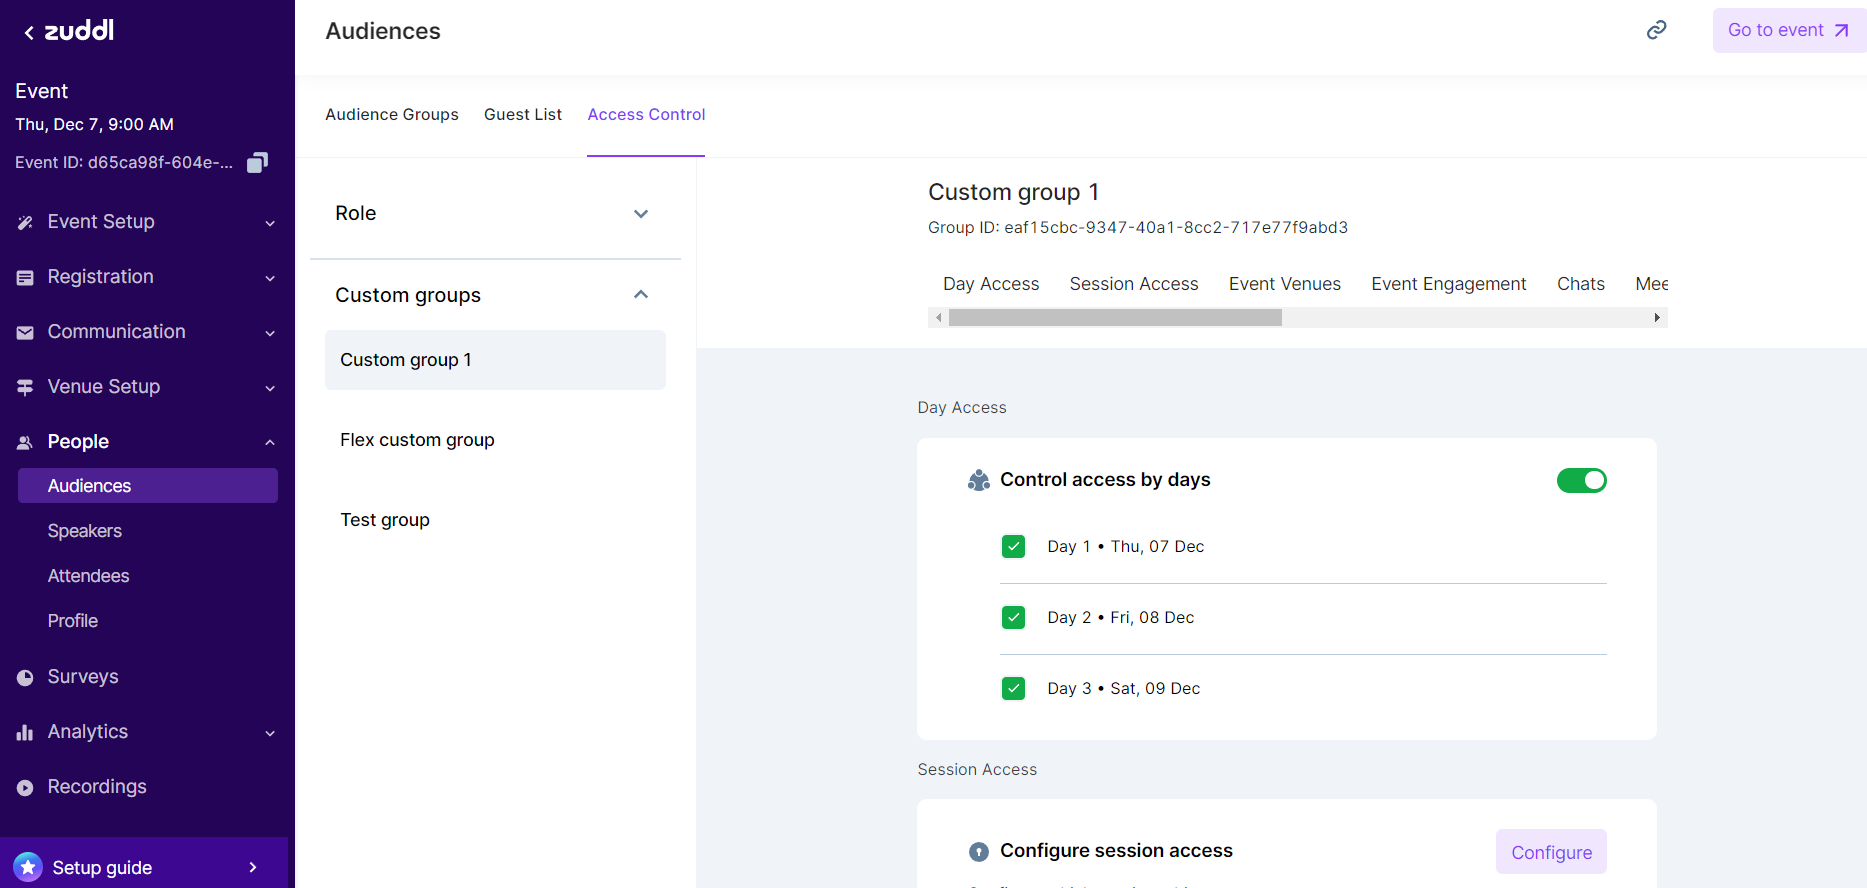
Task: Click the Communication envelope icon
Action: point(25,333)
